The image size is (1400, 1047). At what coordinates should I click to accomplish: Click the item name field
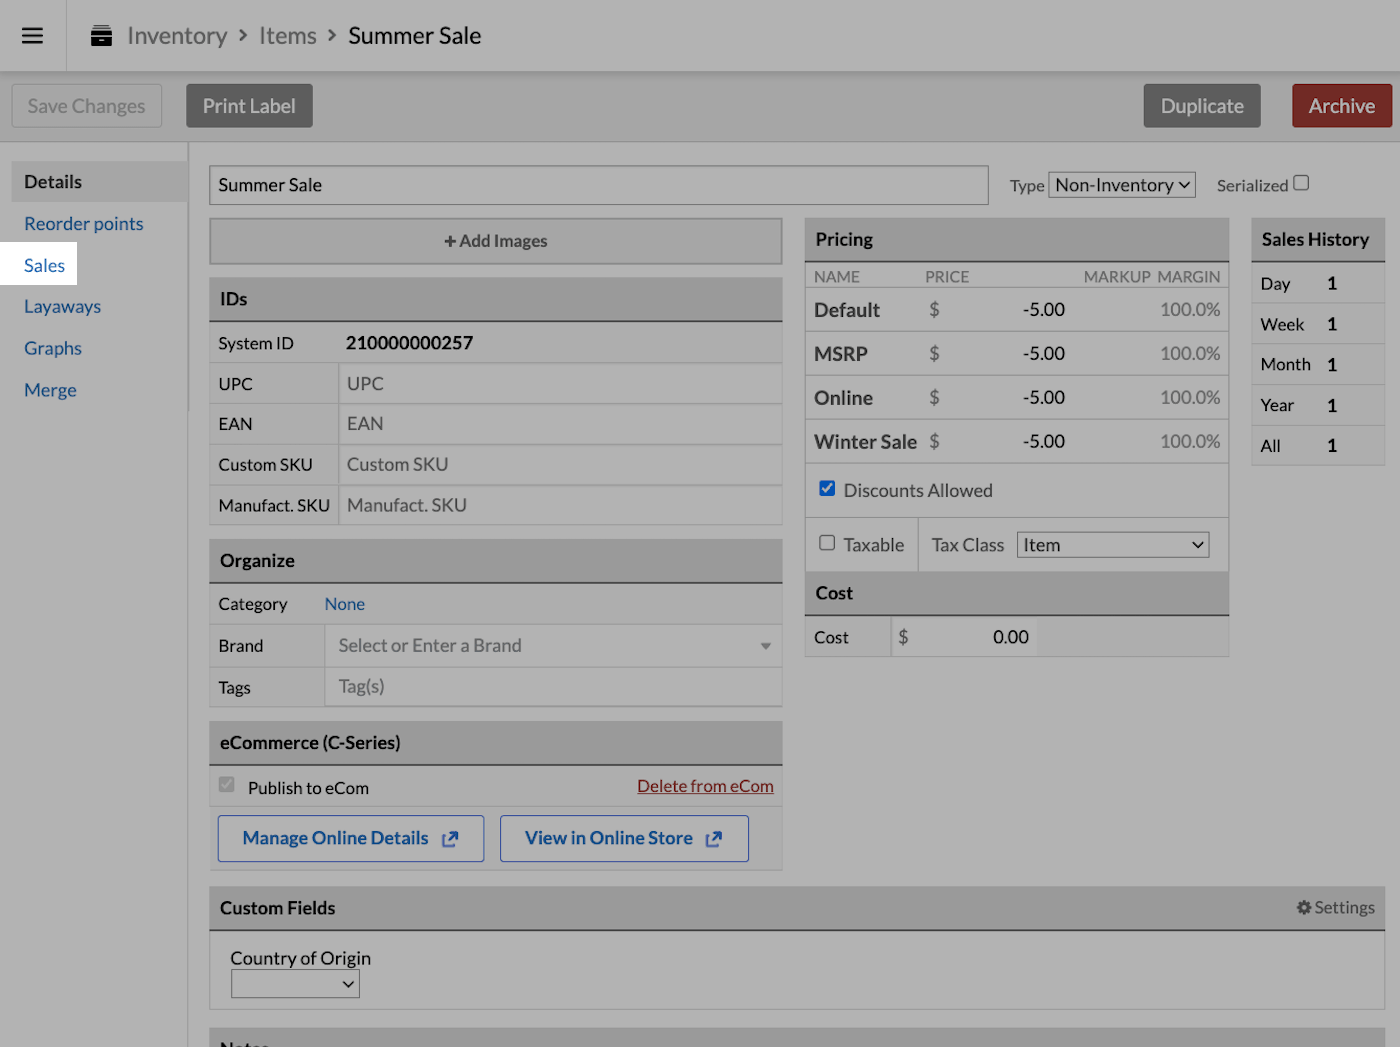tap(599, 185)
